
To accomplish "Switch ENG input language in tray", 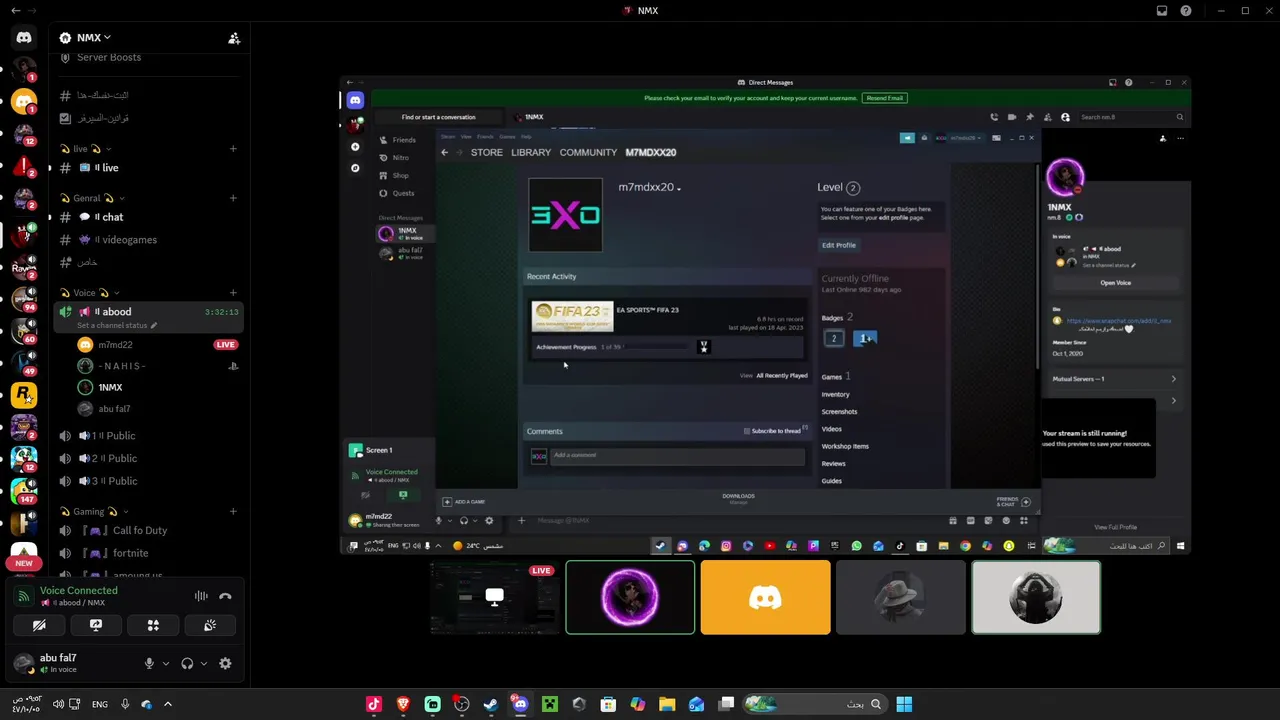I will pyautogui.click(x=100, y=704).
